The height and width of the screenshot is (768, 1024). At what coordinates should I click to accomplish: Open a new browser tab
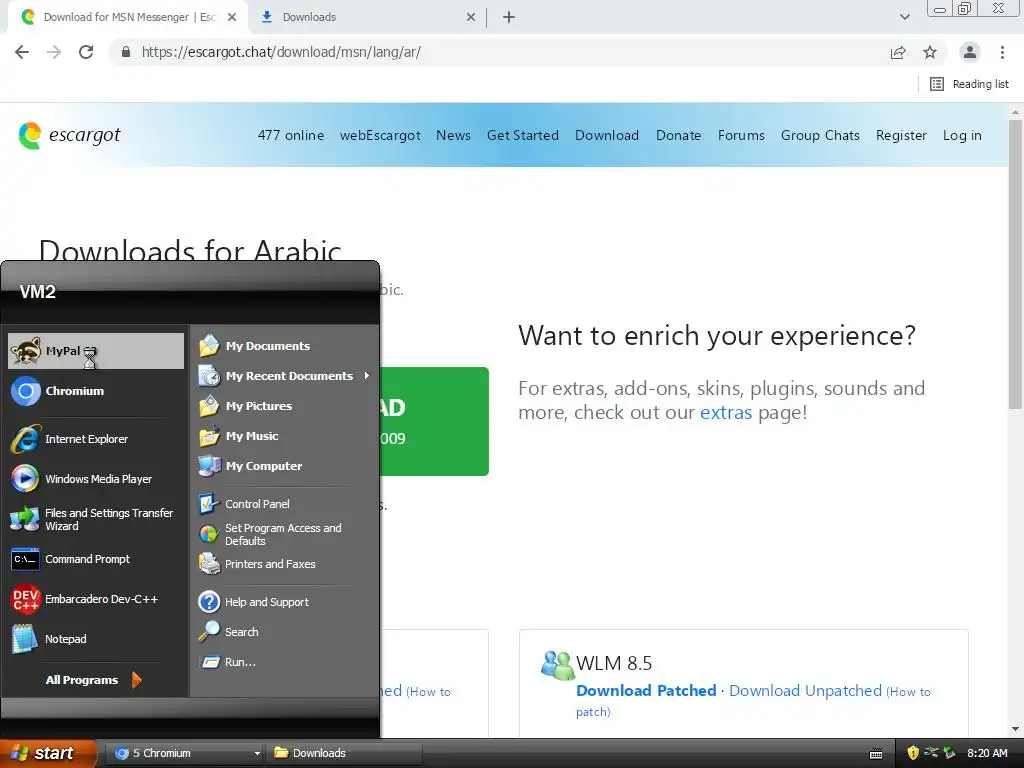click(509, 17)
